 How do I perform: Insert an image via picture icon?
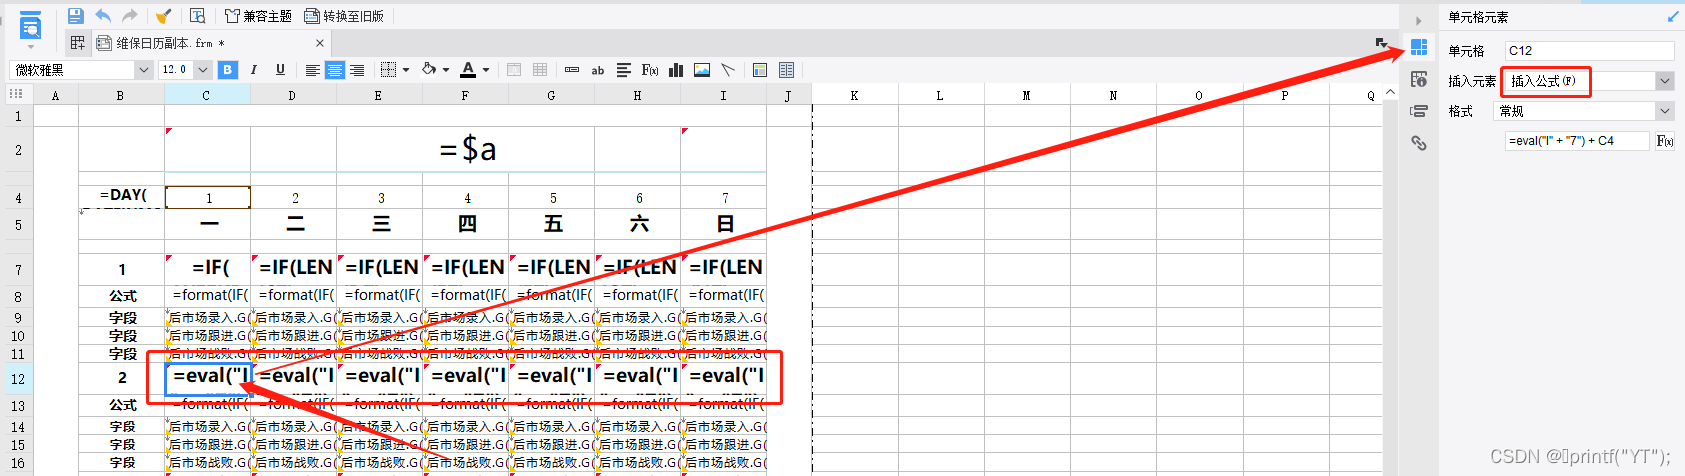(702, 70)
